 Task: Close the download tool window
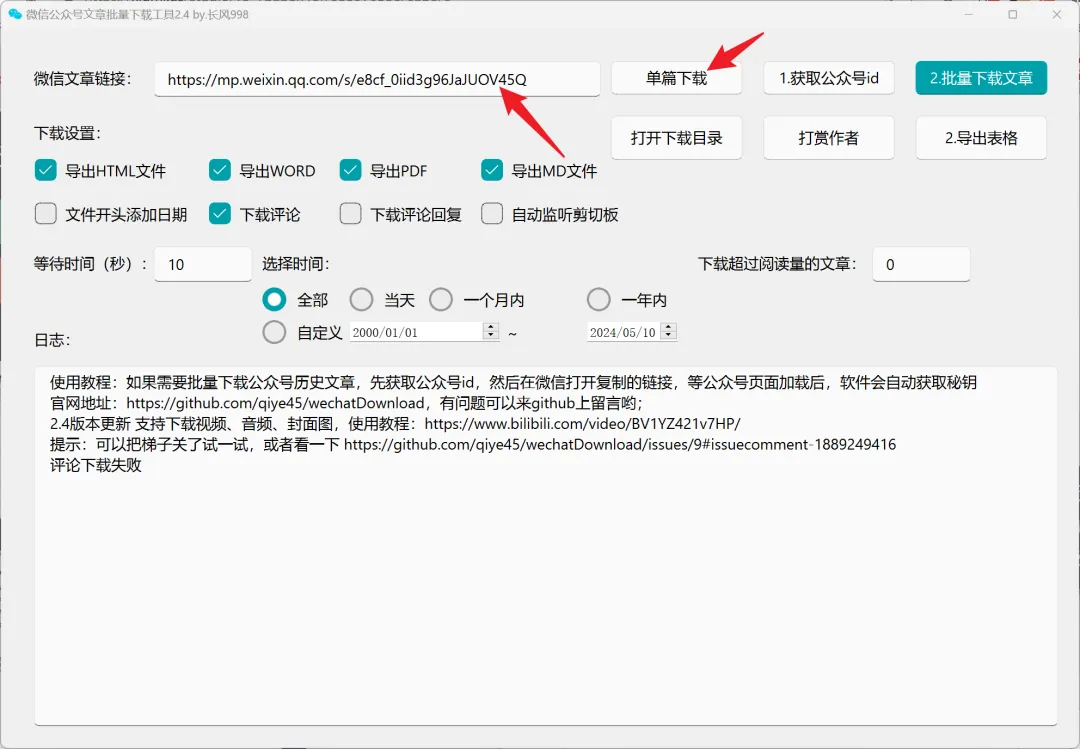point(1057,14)
